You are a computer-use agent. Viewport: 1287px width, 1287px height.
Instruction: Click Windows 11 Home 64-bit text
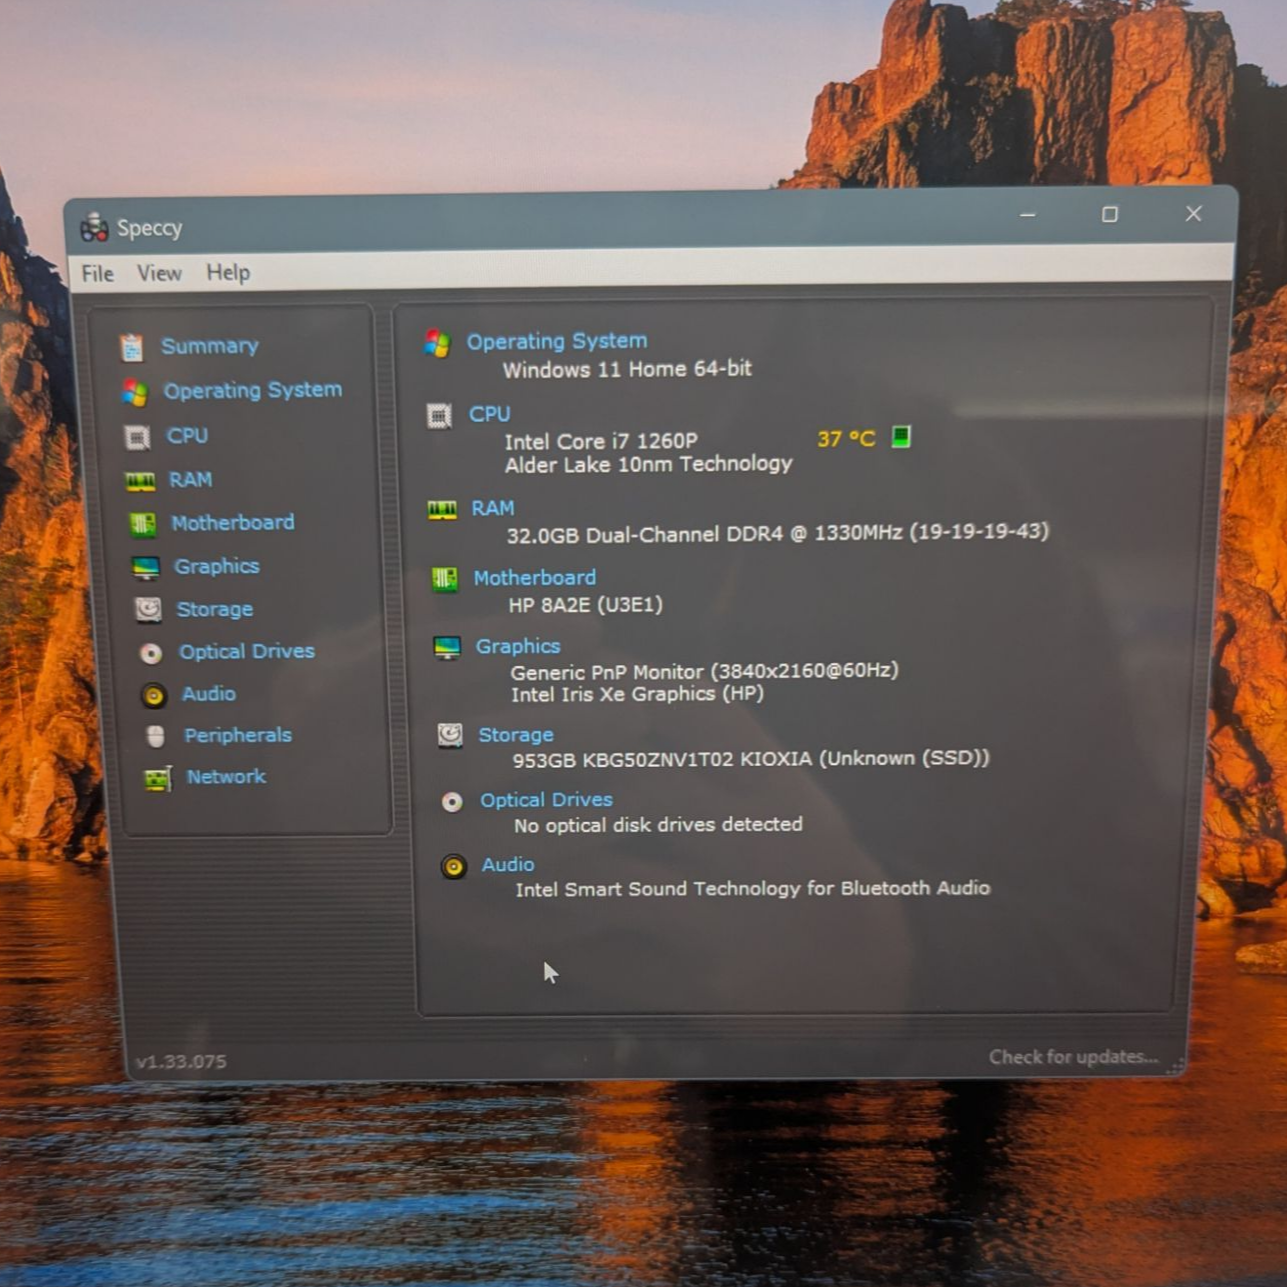(x=627, y=369)
